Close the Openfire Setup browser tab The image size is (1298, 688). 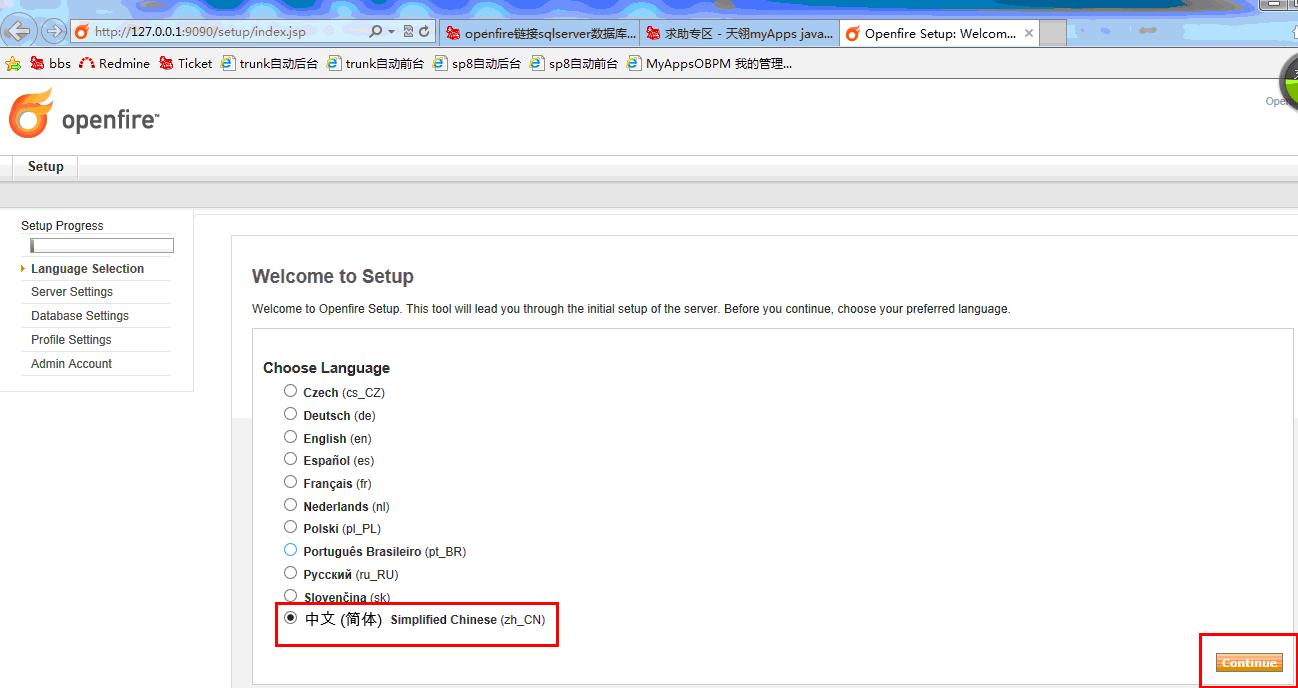(1027, 33)
